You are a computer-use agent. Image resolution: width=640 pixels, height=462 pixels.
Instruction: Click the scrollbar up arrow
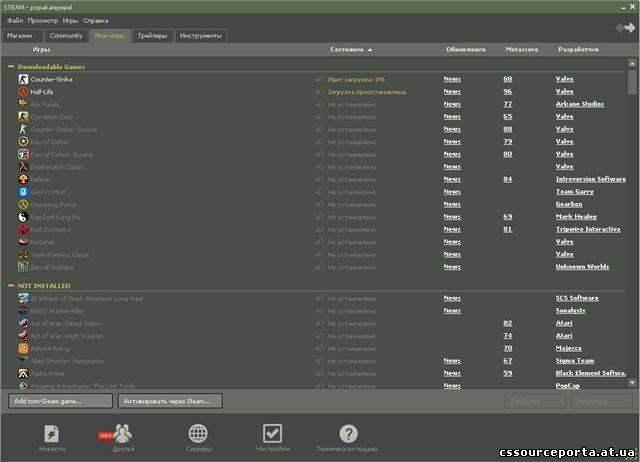[632, 63]
